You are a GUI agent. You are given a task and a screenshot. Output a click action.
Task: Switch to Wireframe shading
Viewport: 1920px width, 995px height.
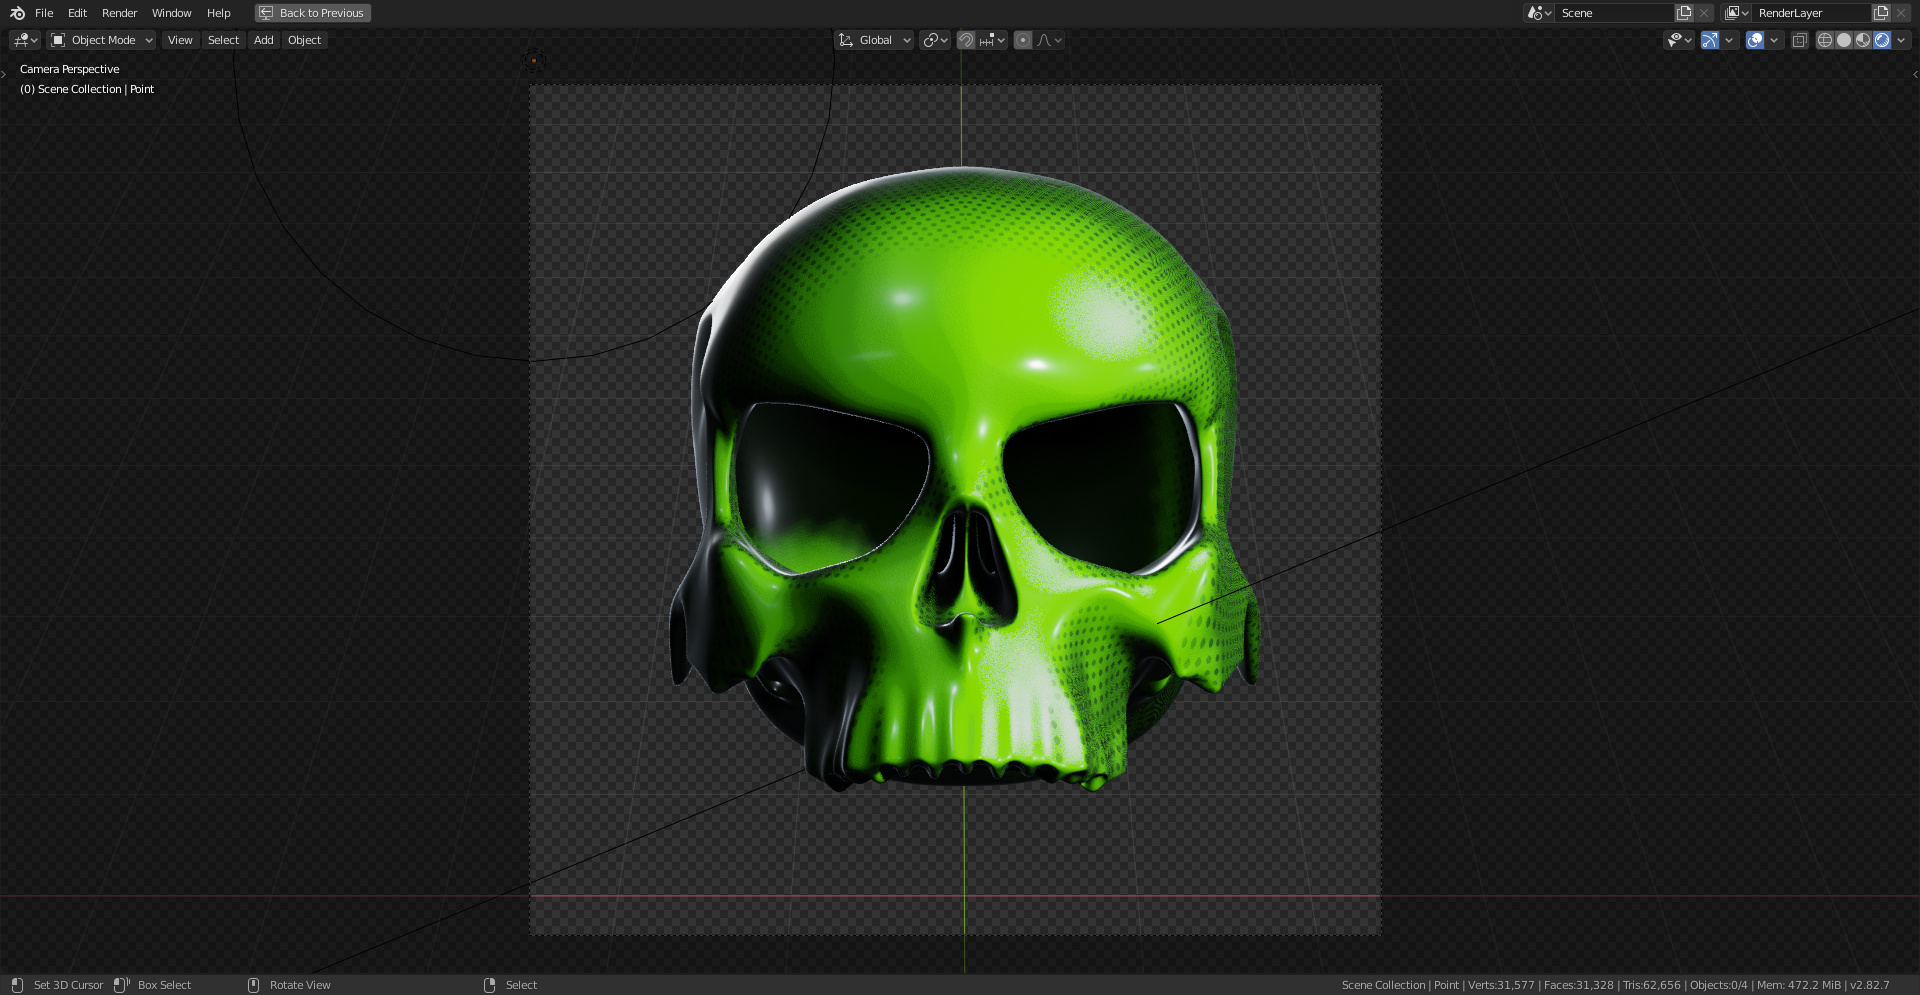(1825, 40)
